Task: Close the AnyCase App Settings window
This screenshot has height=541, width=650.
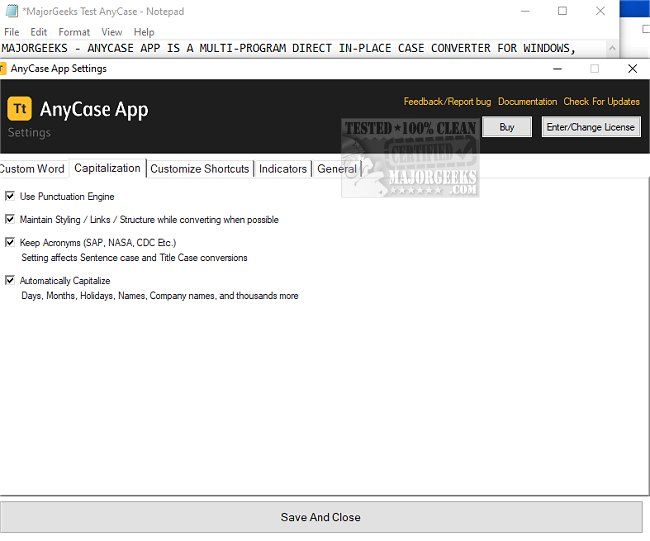Action: [632, 69]
